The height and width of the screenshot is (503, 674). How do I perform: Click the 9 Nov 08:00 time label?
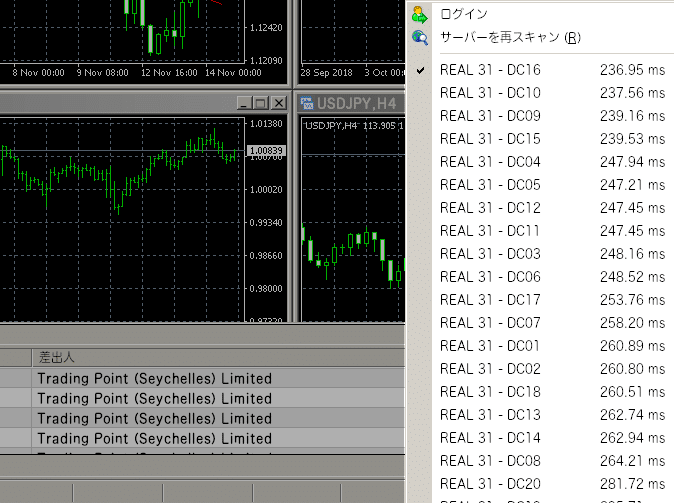102,73
